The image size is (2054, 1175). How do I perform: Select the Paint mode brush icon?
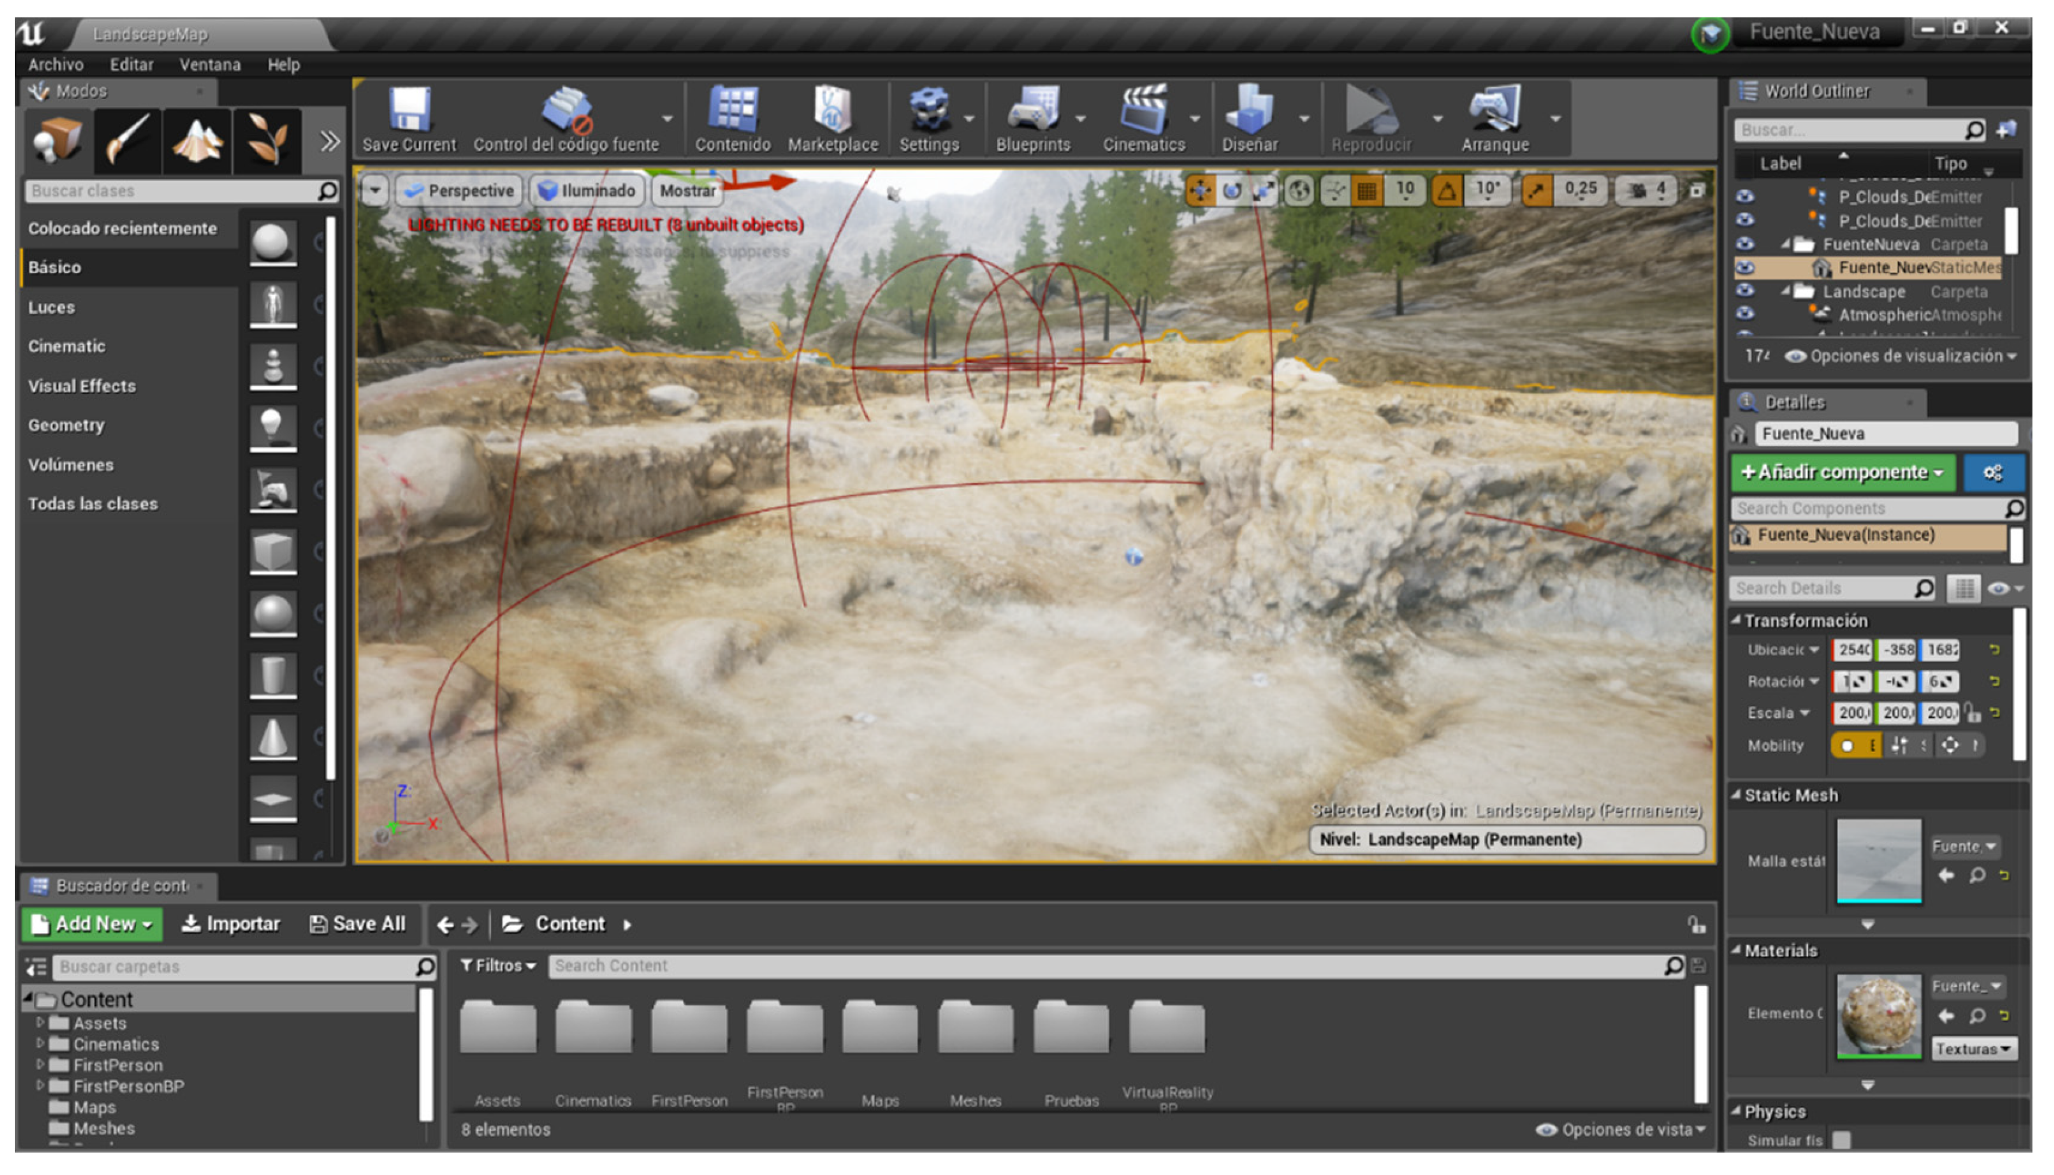[127, 141]
